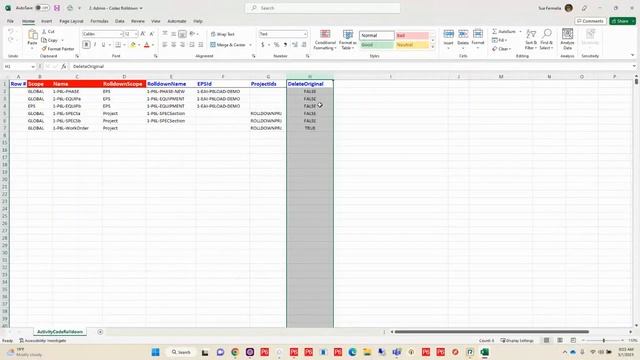Click the Top Align icon
Image resolution: width=640 pixels, height=360 pixels.
click(x=164, y=34)
